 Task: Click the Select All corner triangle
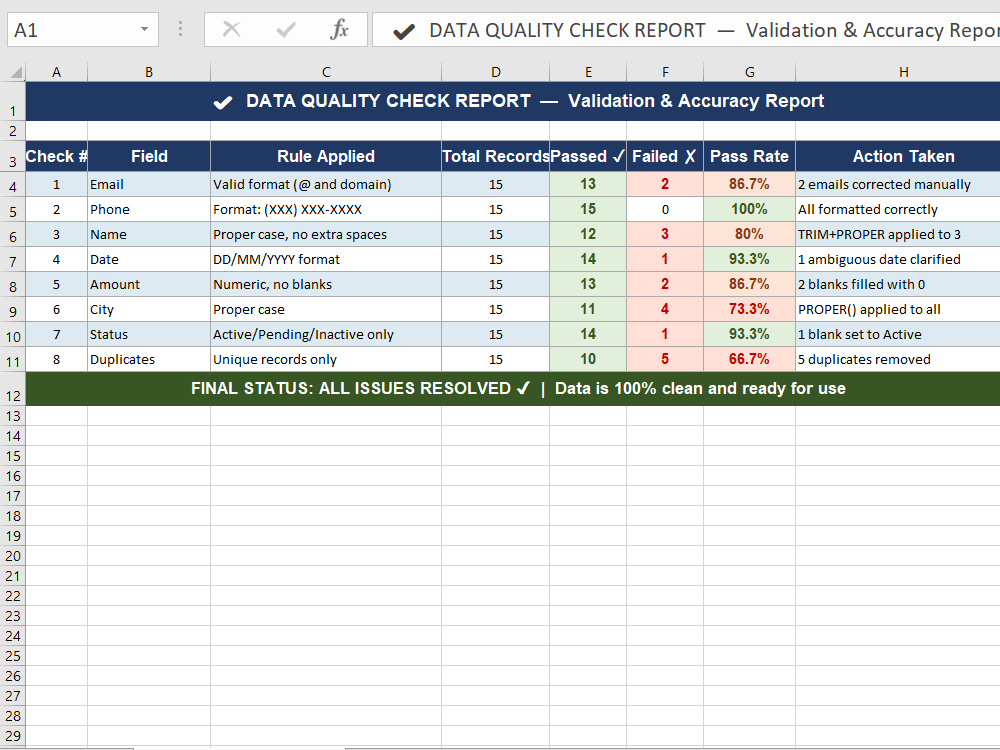click(x=16, y=72)
